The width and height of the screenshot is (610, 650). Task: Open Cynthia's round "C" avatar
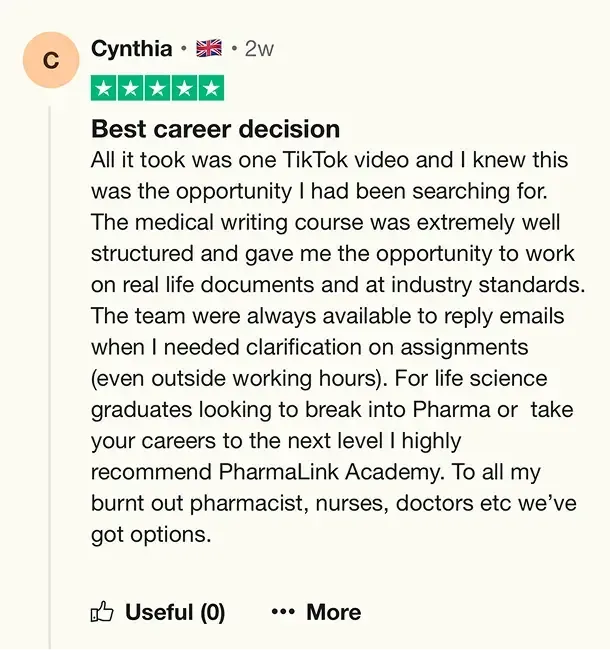(x=51, y=61)
